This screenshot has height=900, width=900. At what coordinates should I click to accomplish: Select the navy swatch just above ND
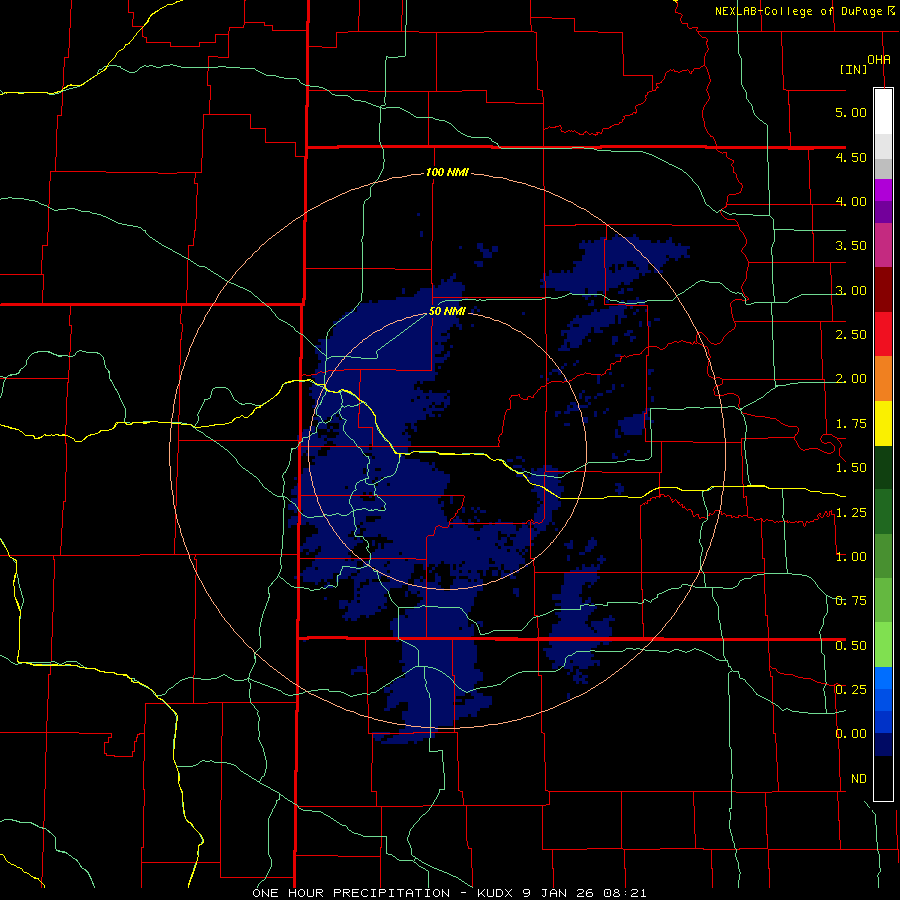point(883,745)
